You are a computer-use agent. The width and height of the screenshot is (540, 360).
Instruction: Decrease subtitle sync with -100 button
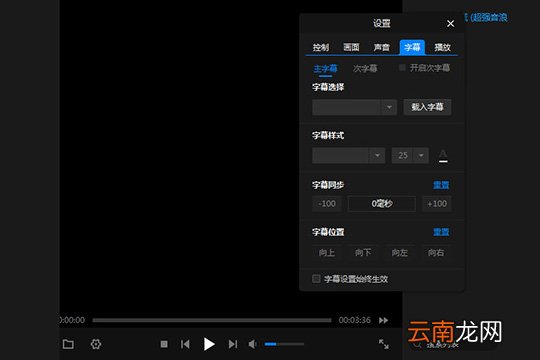tap(327, 204)
